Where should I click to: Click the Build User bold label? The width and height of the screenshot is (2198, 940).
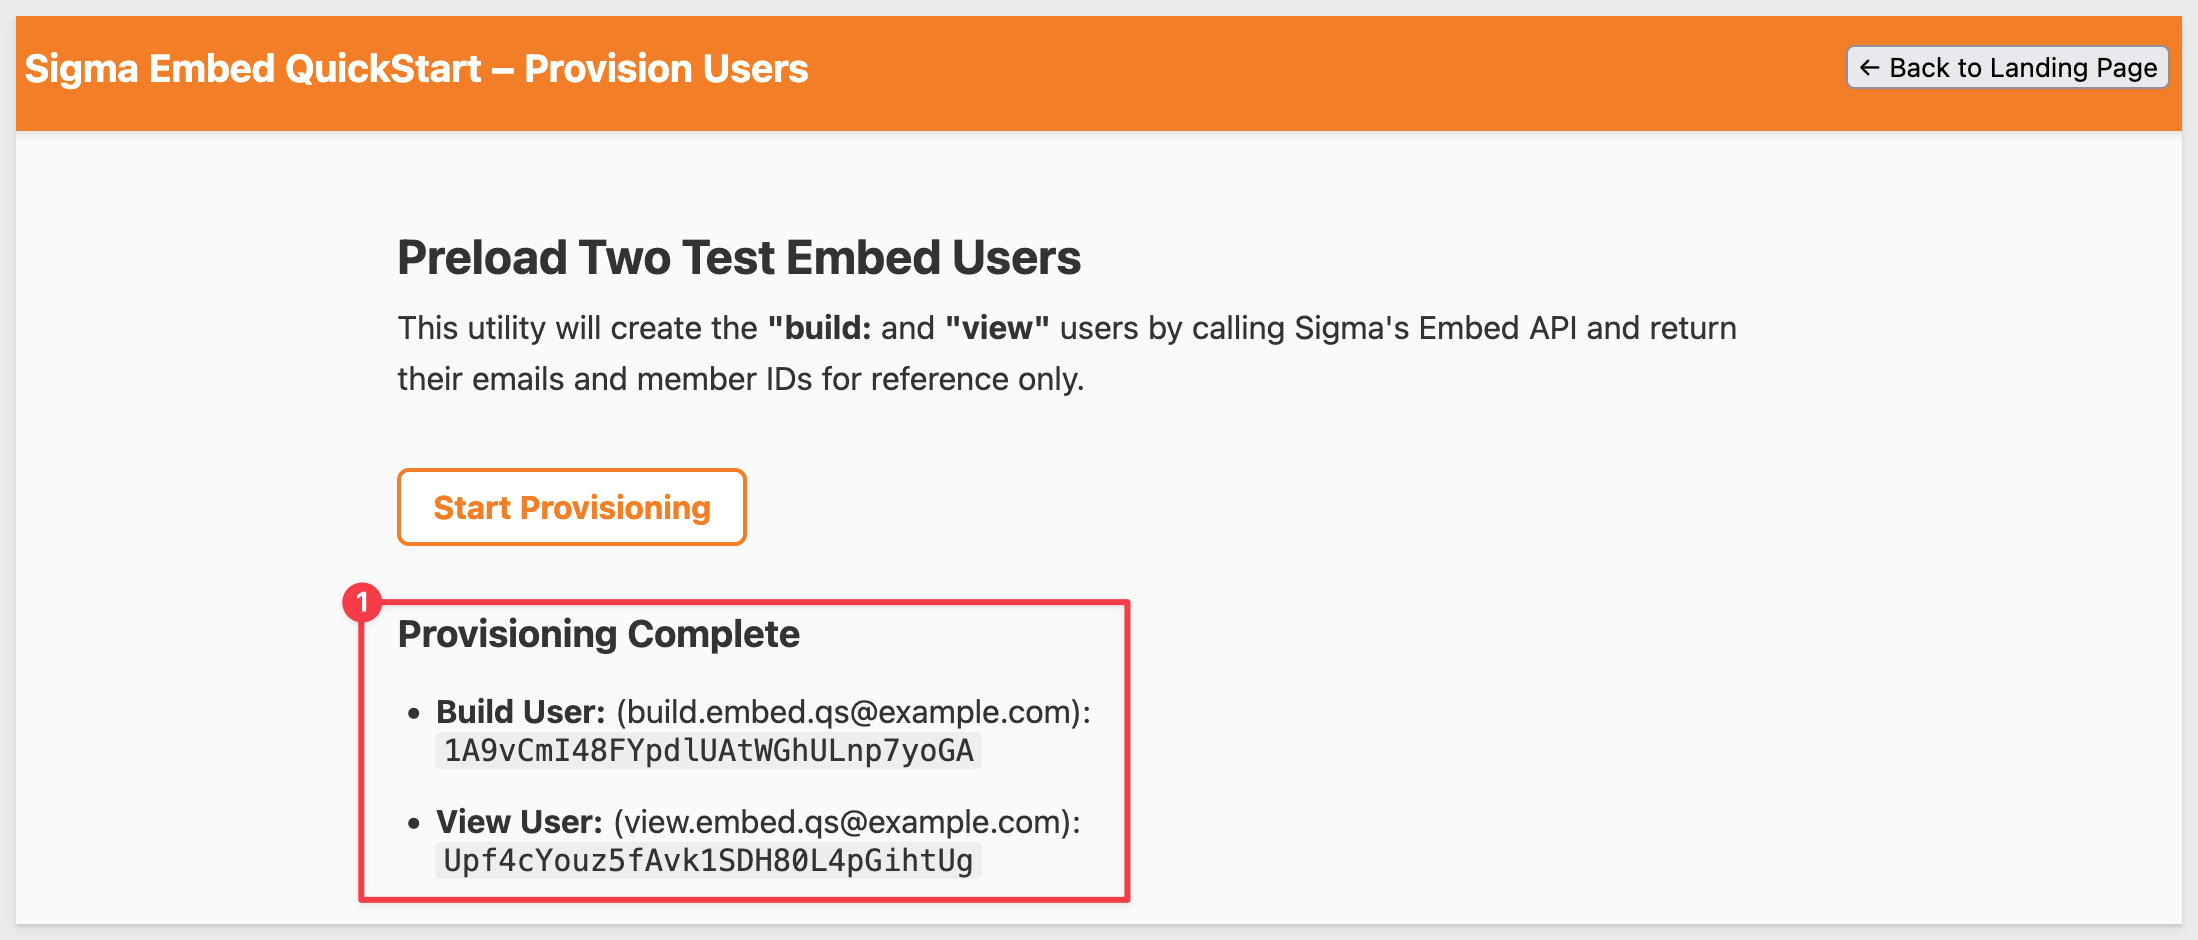(520, 712)
